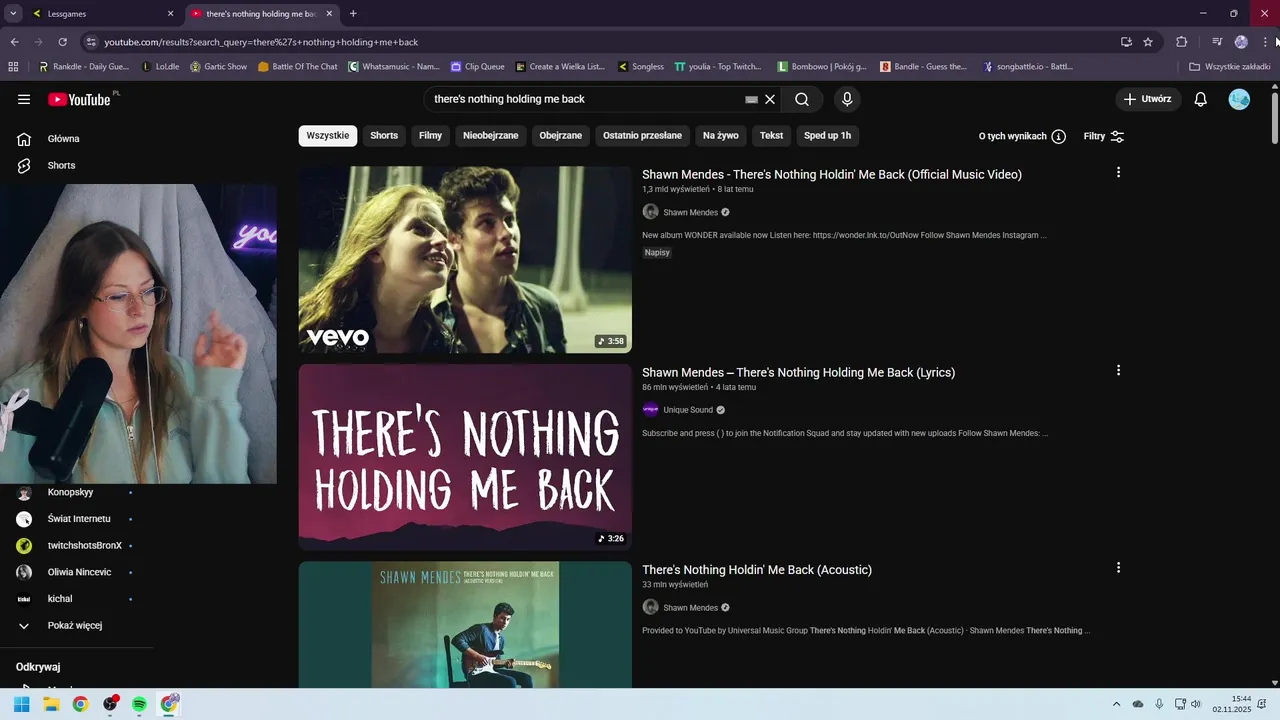Open There's Nothing Holdin' Me Back (Acoustic) title
The width and height of the screenshot is (1280, 720).
(x=757, y=570)
